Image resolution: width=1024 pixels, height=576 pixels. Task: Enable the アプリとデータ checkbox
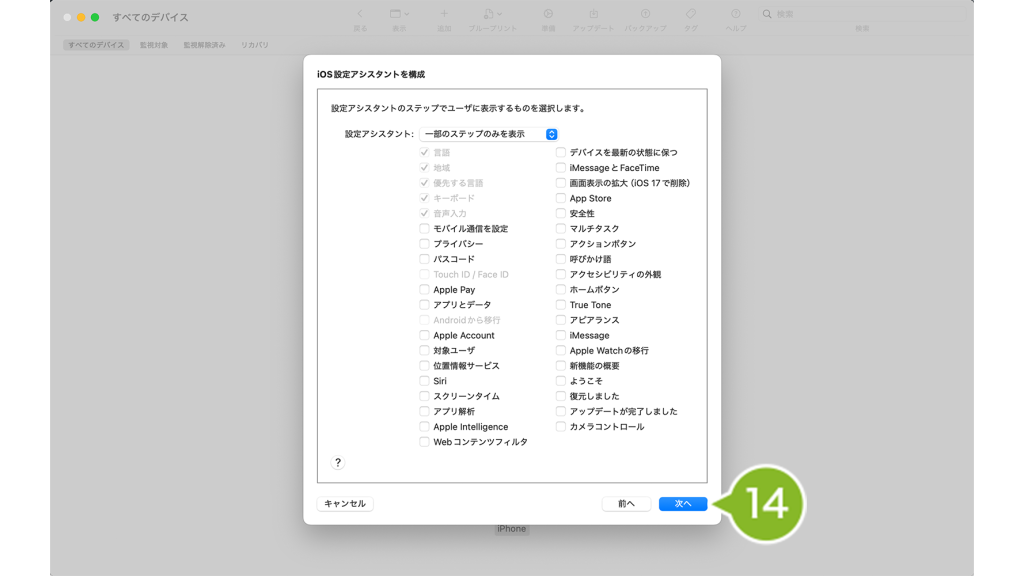tap(424, 305)
